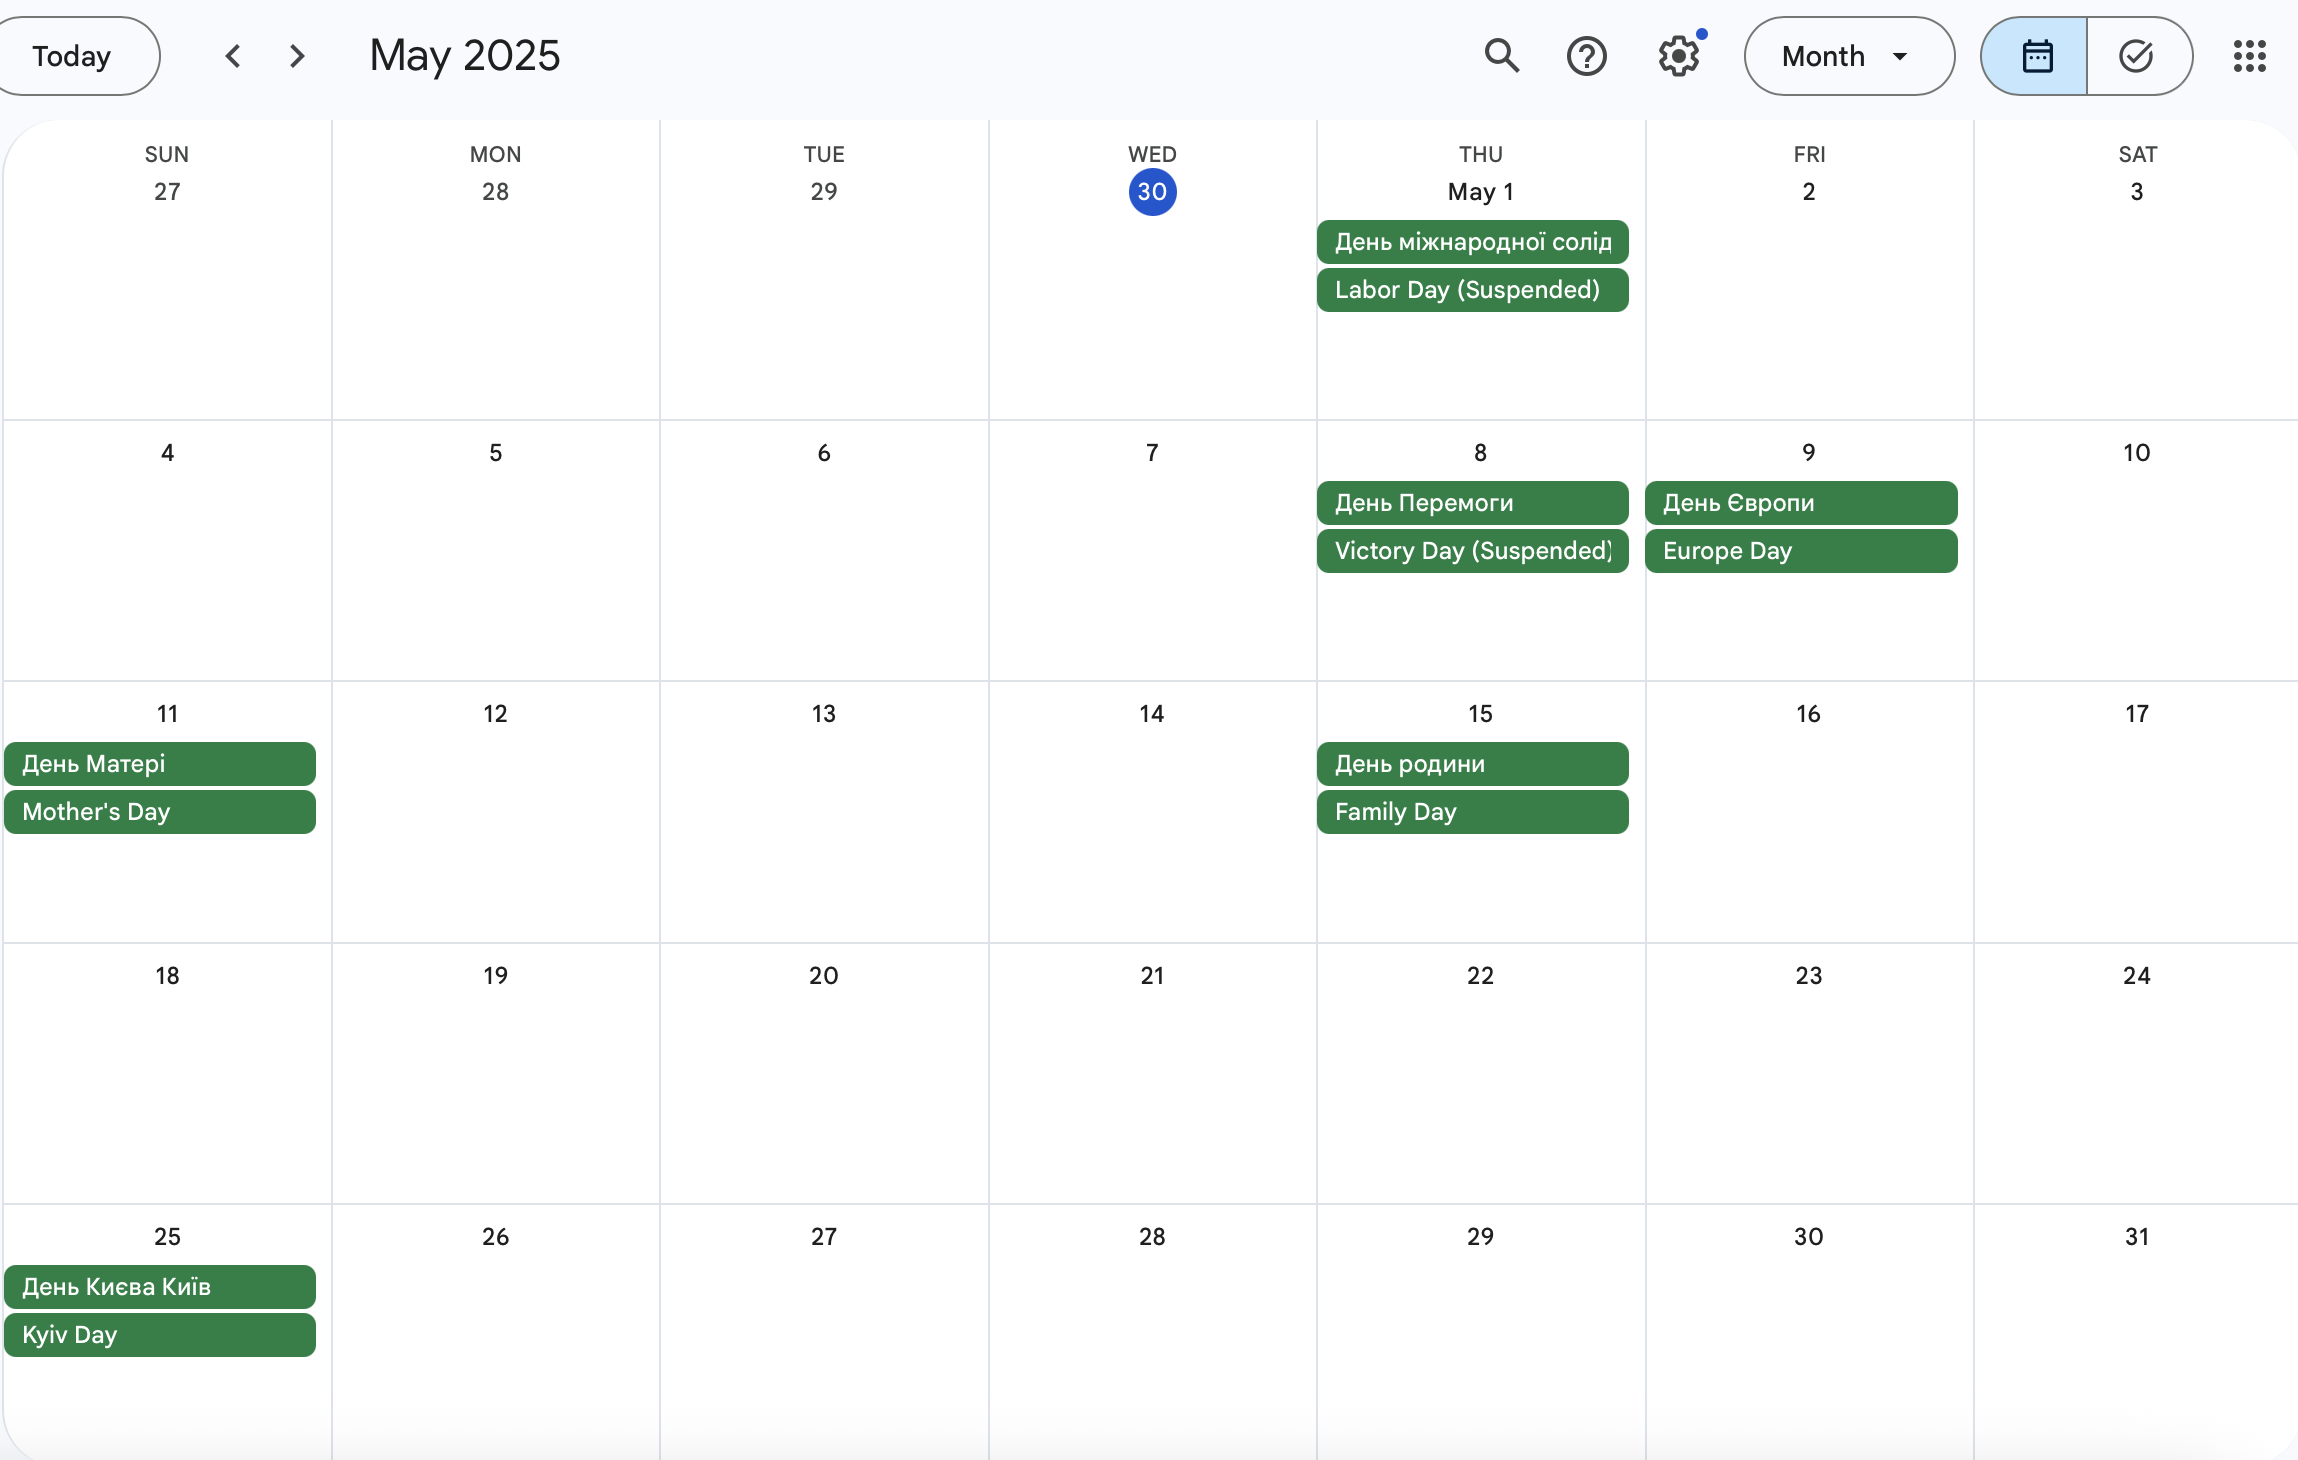2298x1460 pixels.
Task: Open the Settings gear menu
Action: click(x=1678, y=56)
